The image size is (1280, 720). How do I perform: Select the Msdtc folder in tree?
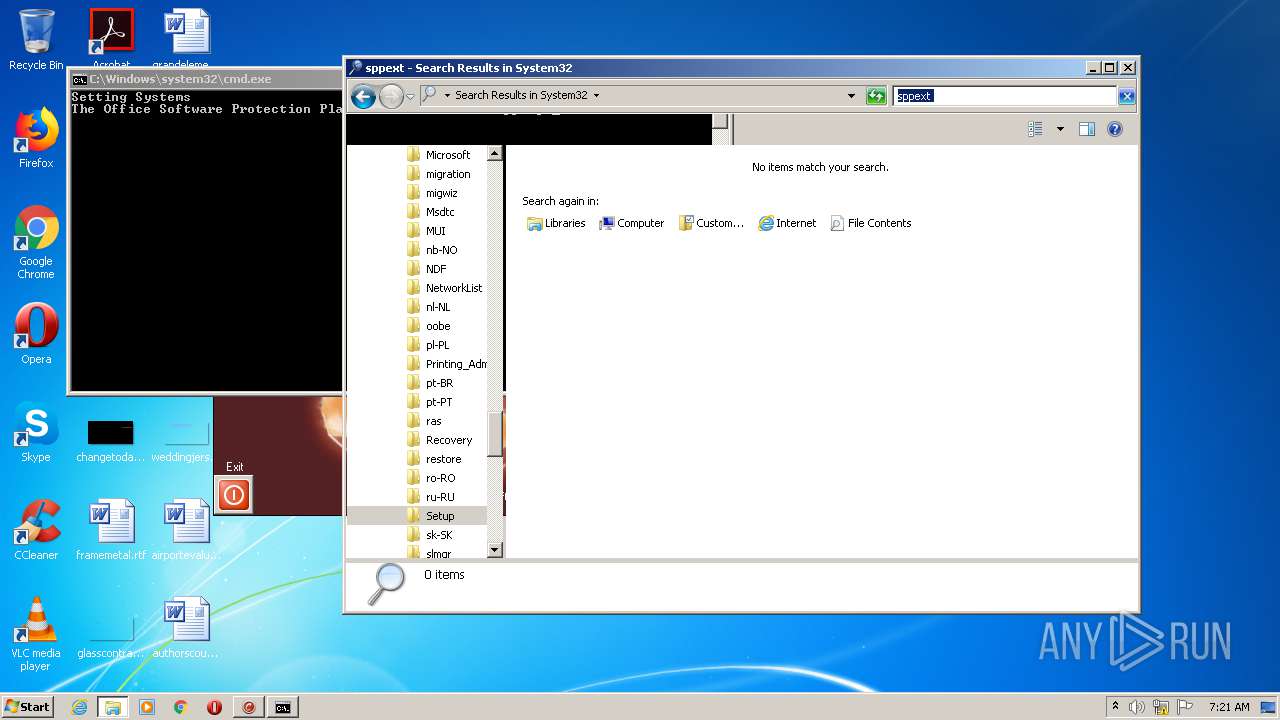point(431,212)
